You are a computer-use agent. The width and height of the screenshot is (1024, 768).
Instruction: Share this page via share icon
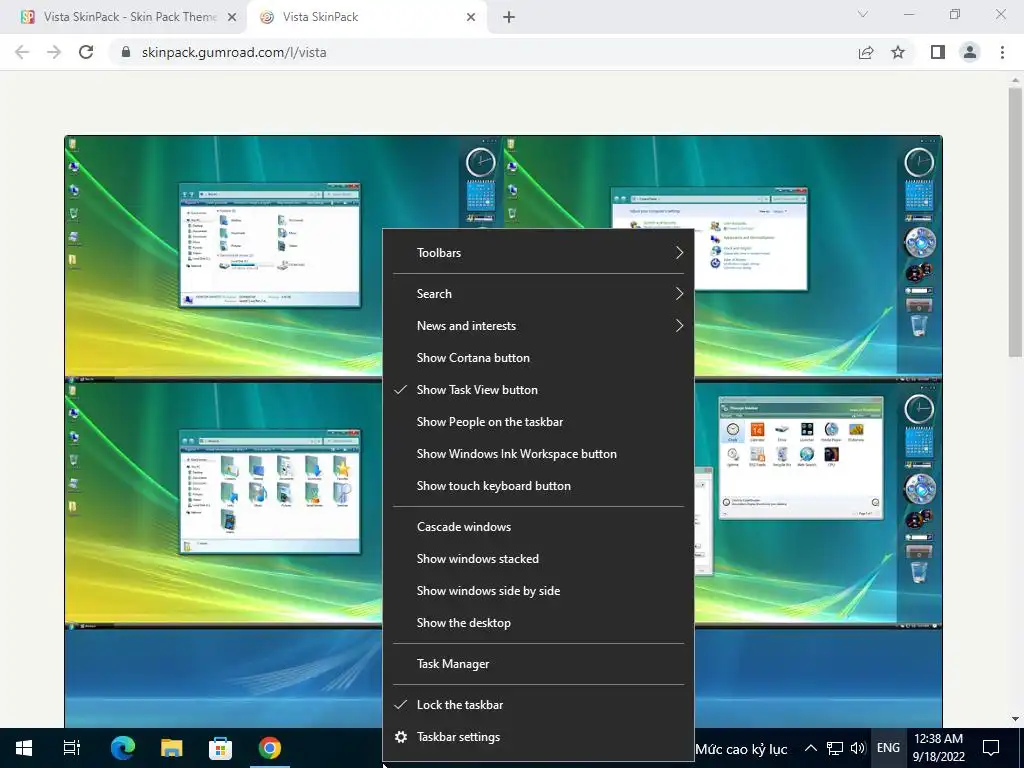pyautogui.click(x=866, y=52)
